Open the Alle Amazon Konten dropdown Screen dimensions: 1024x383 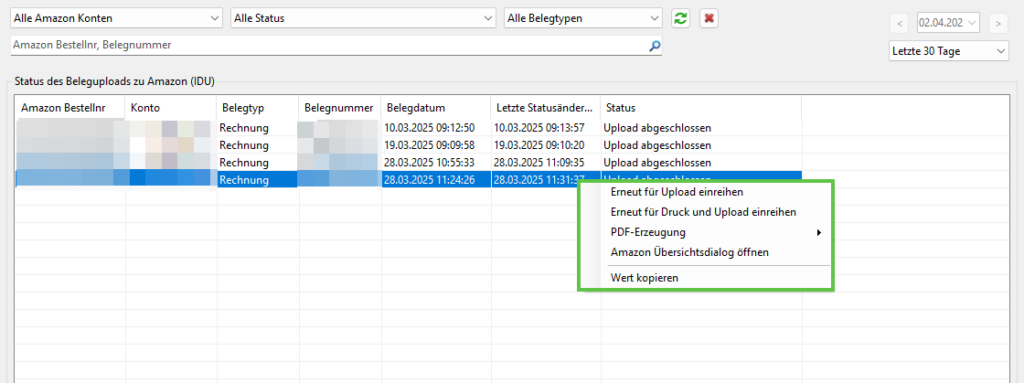pyautogui.click(x=116, y=18)
